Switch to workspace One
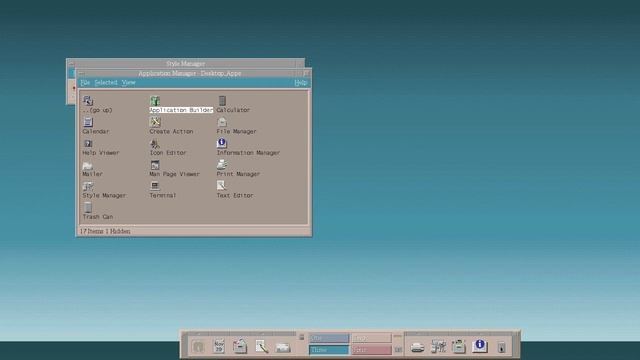This screenshot has height=360, width=640. pyautogui.click(x=329, y=338)
